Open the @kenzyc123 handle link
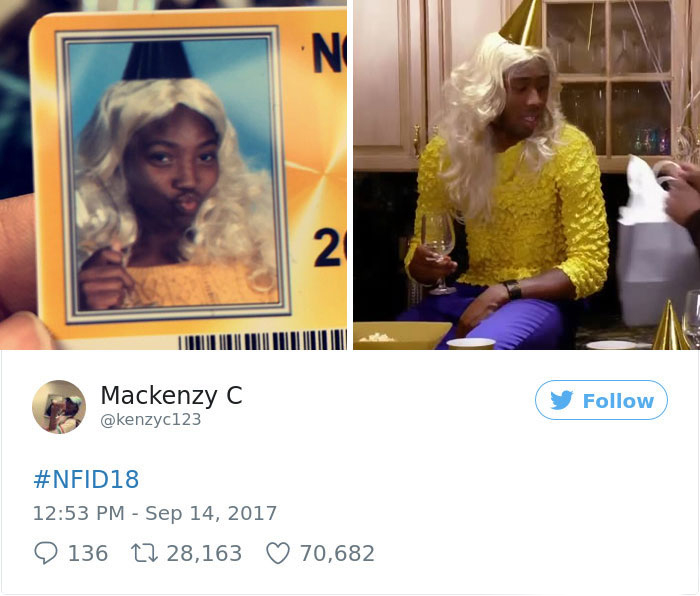This screenshot has width=700, height=596. (x=151, y=420)
